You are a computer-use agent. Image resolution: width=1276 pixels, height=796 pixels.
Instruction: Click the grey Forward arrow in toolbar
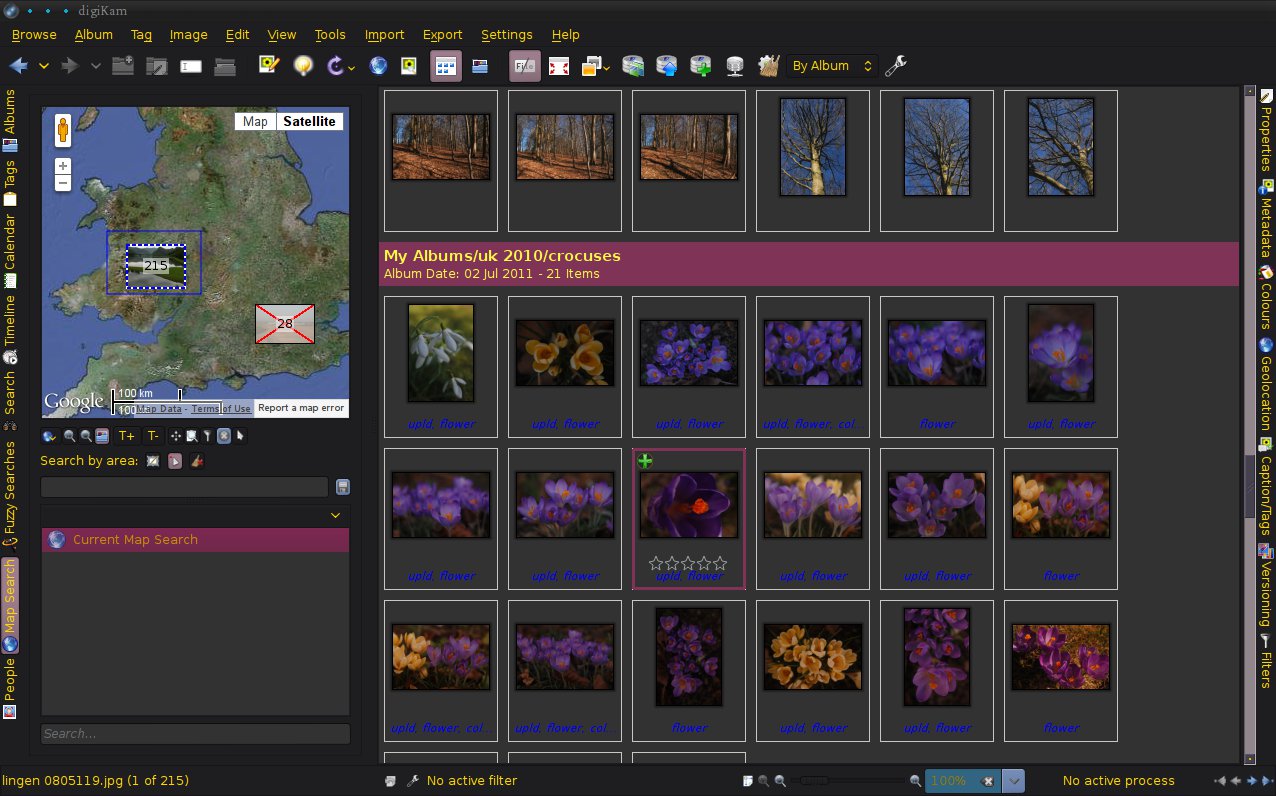(70, 66)
